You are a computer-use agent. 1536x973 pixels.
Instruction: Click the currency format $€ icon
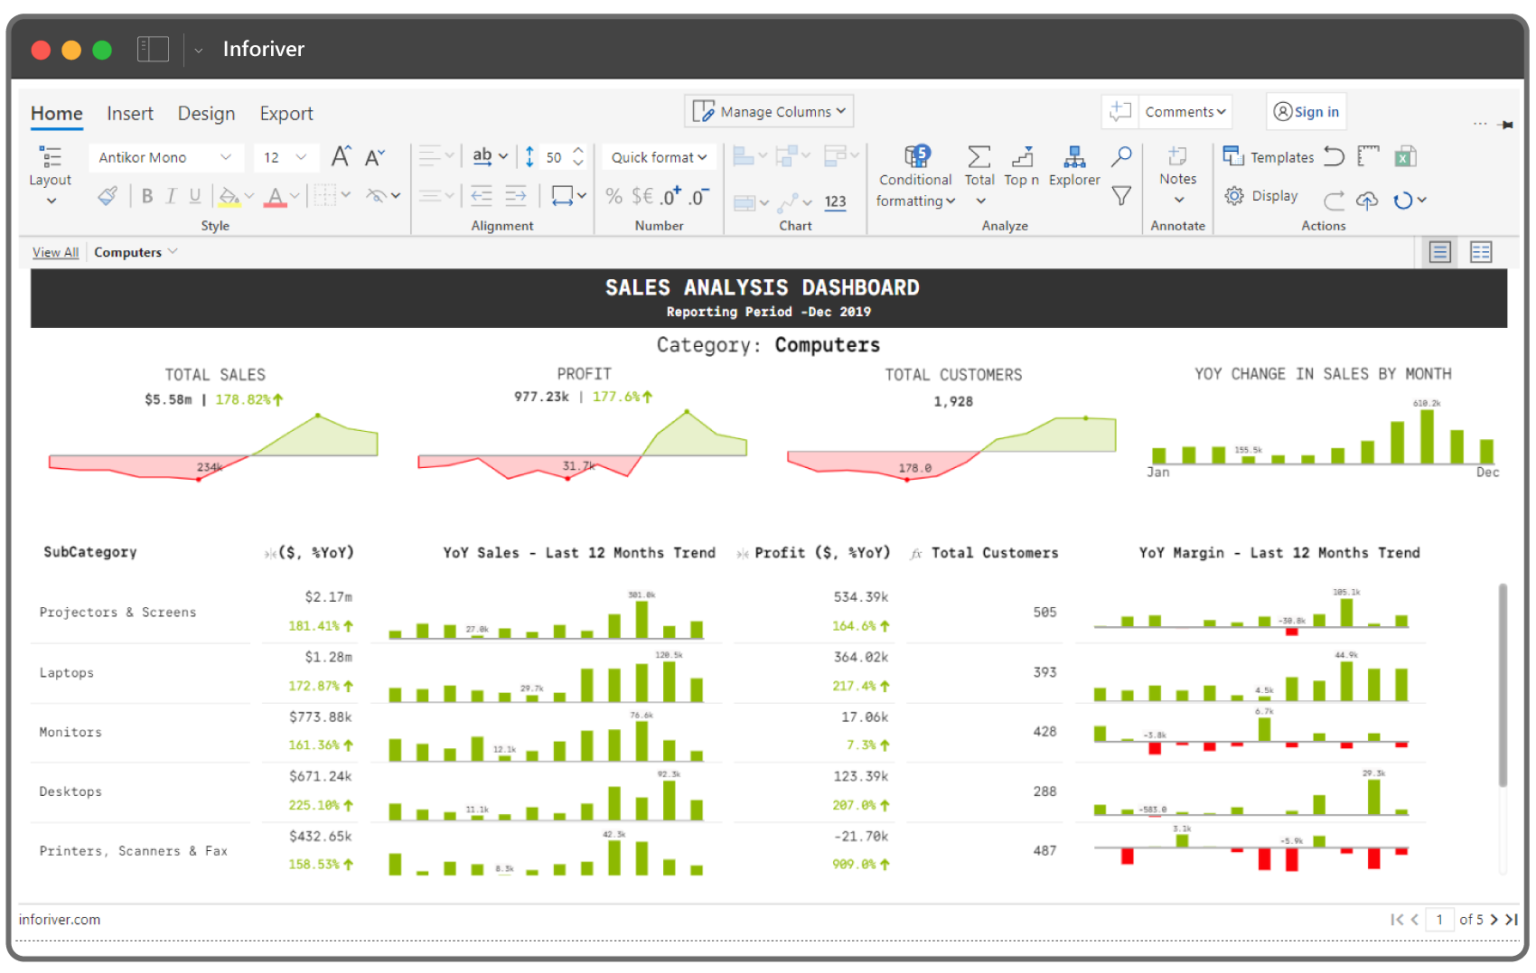642,196
